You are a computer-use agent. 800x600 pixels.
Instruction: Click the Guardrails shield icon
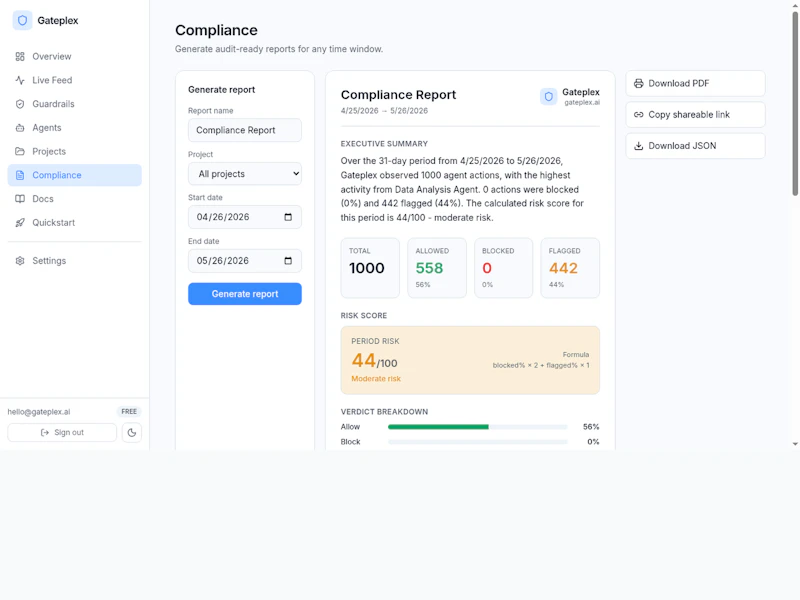20,104
